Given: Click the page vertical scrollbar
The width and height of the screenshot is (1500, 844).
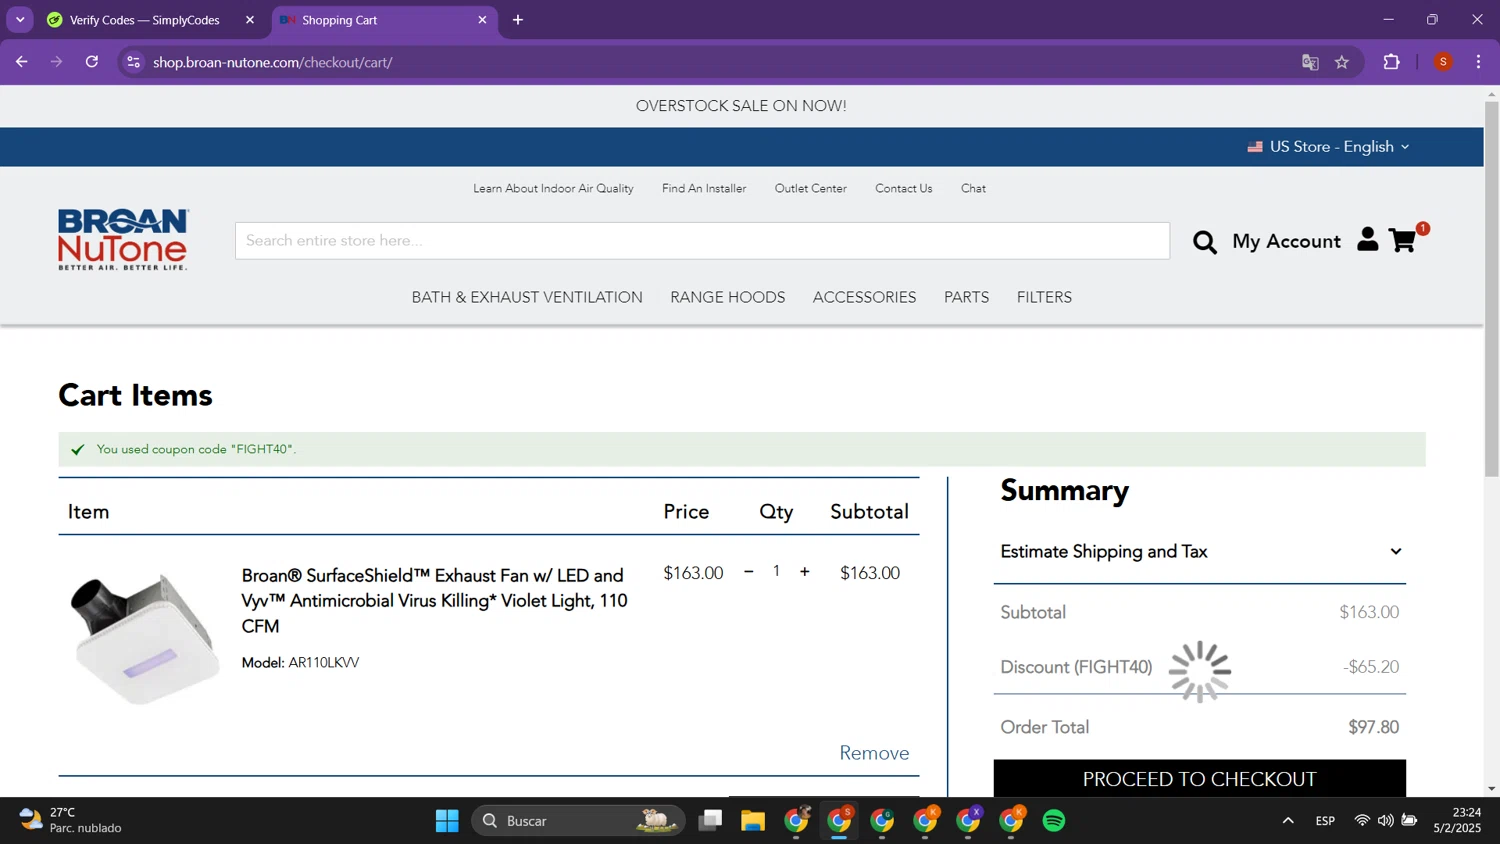Looking at the screenshot, I should (x=1491, y=290).
